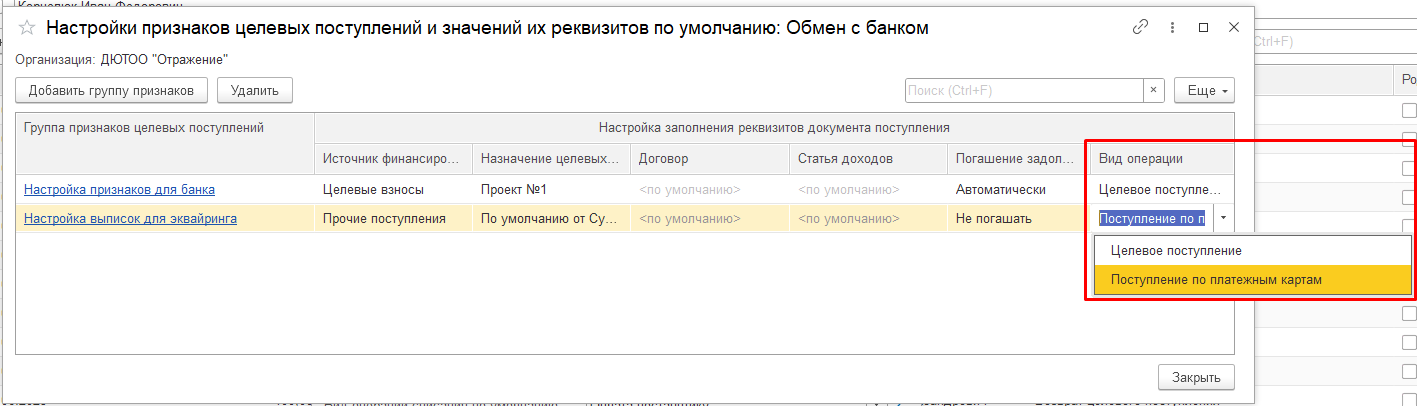
Task: Focus the Поиск (Ctrl+F) search field
Action: (x=1023, y=90)
